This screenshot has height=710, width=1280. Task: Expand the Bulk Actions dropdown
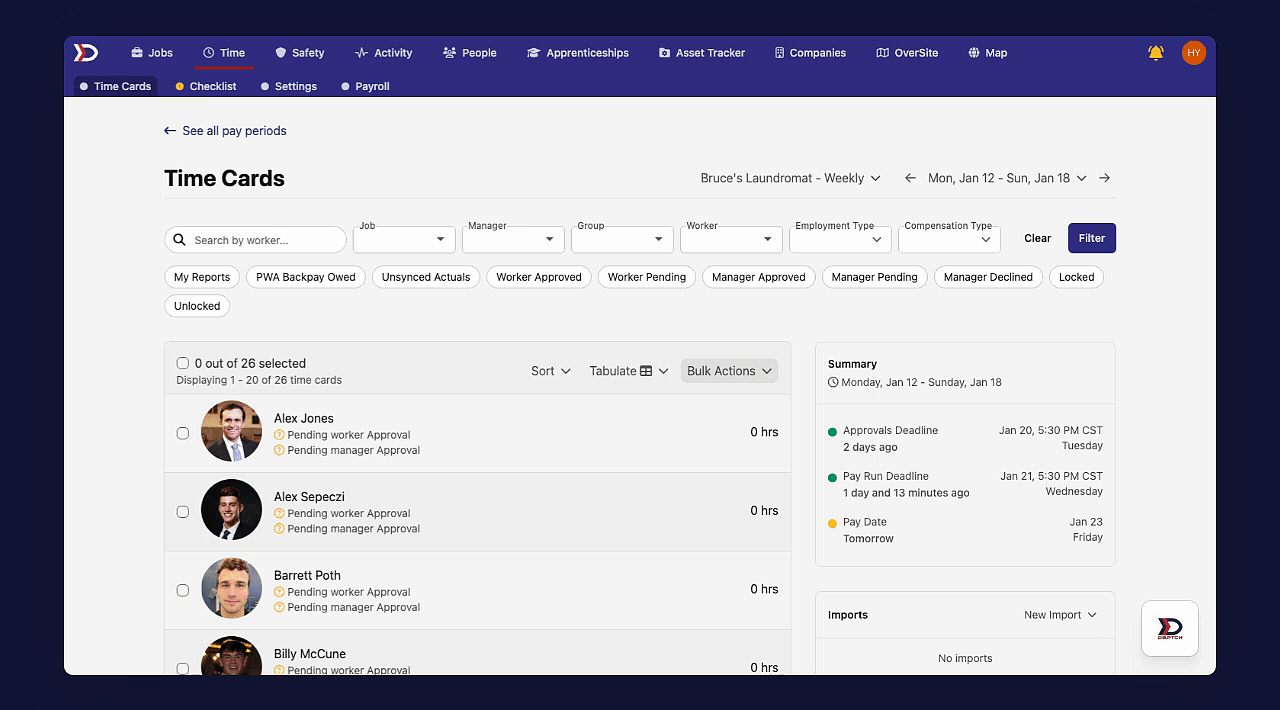[x=729, y=371]
